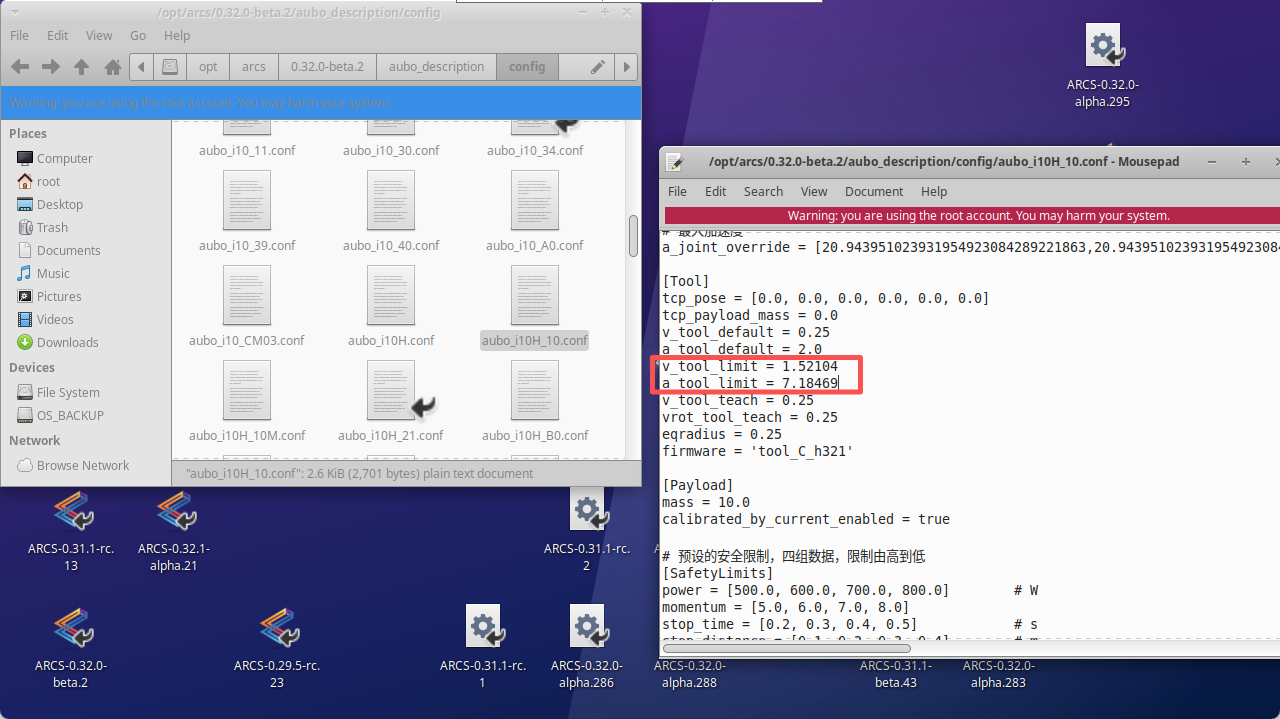The image size is (1280, 719).
Task: Click the root filesystem disk icon in path bar
Action: pos(170,67)
